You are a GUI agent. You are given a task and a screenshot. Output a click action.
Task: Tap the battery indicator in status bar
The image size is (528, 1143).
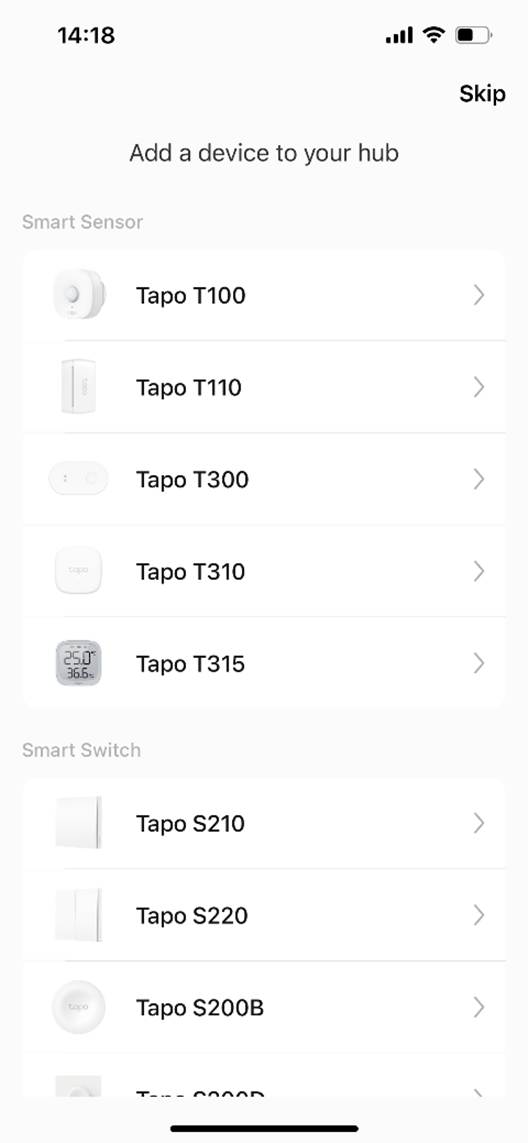click(473, 34)
